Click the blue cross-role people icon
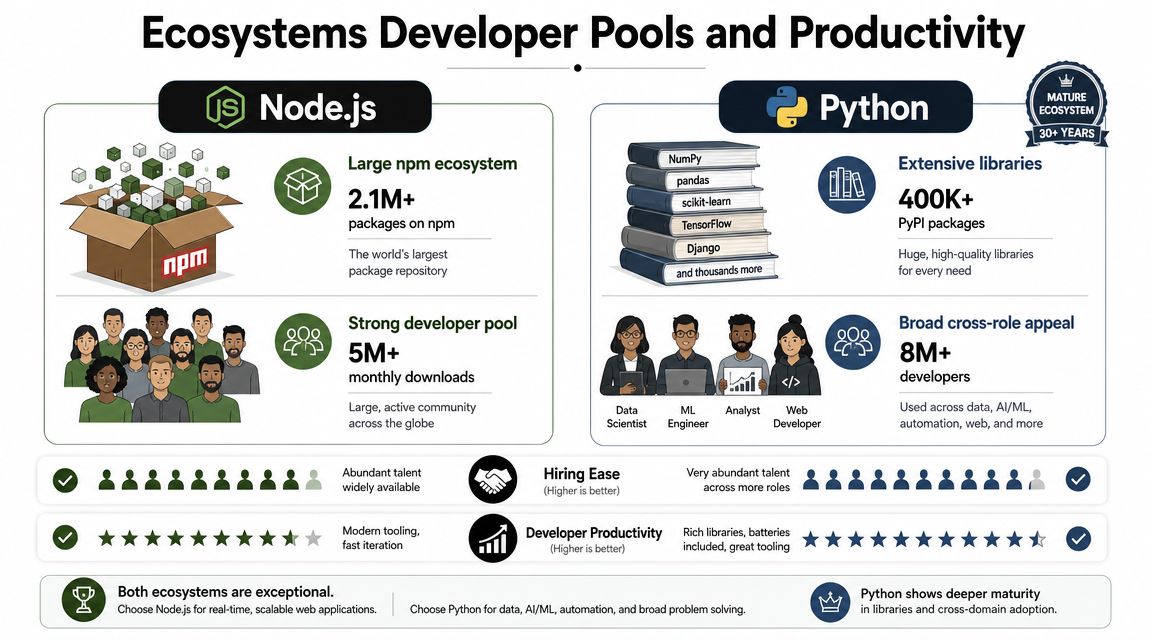The image size is (1152, 640). [x=853, y=342]
